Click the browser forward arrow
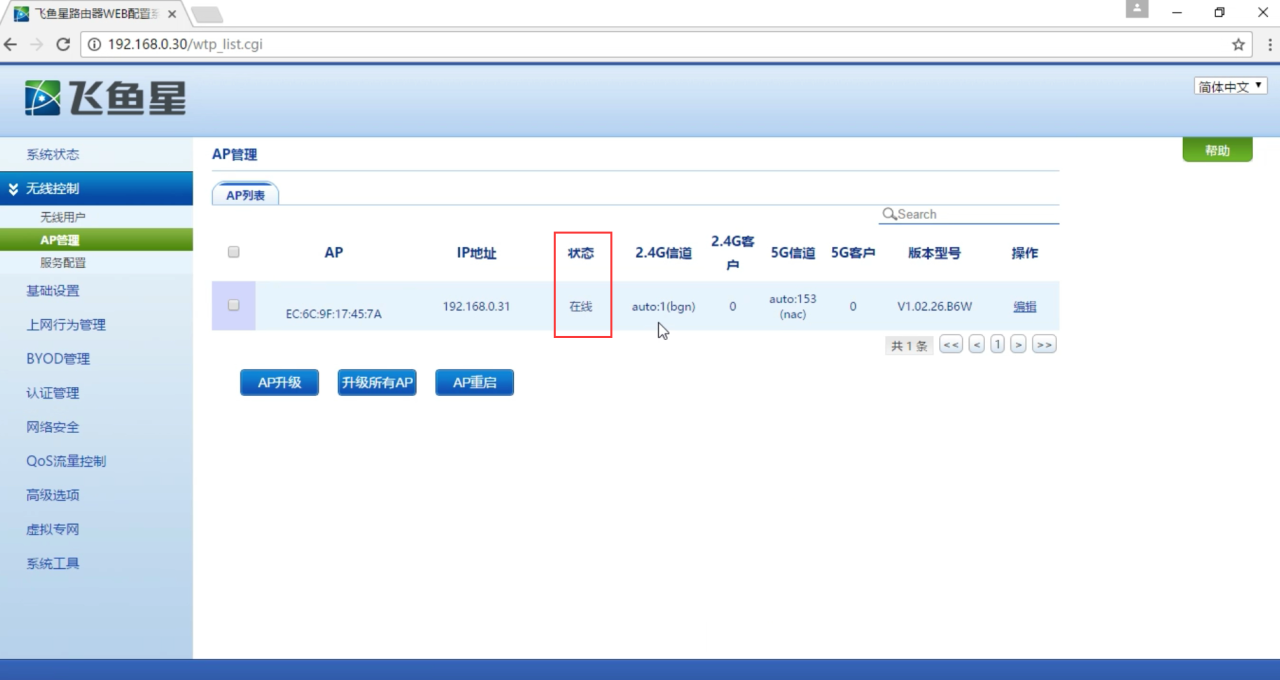 coord(37,45)
